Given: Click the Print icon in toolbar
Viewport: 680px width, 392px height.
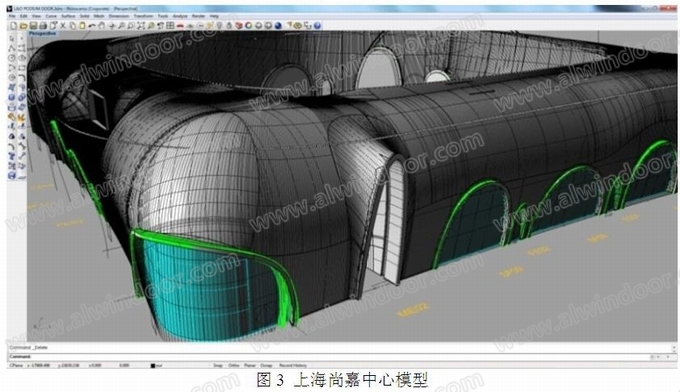Looking at the screenshot, I should [x=43, y=26].
